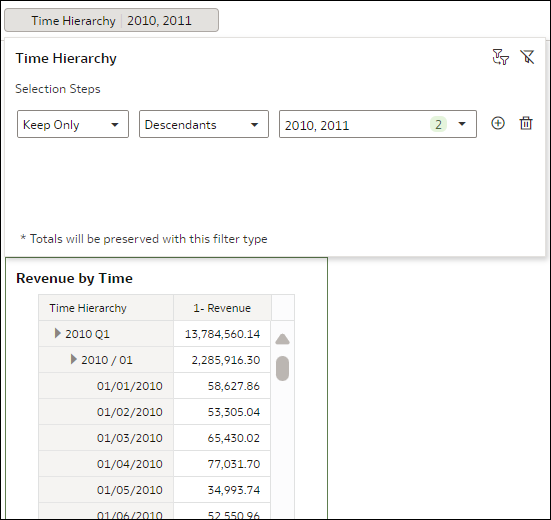
Task: Click the revenue value 77,031.70
Action: (234, 464)
